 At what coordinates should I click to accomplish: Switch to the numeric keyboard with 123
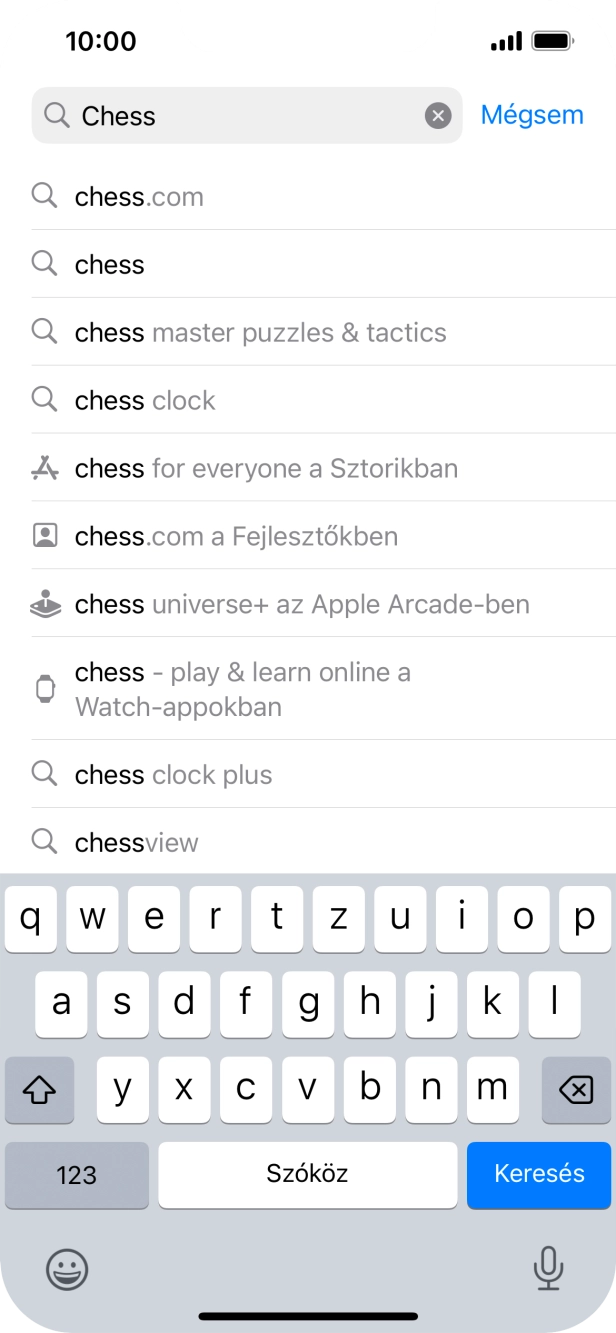[76, 1175]
